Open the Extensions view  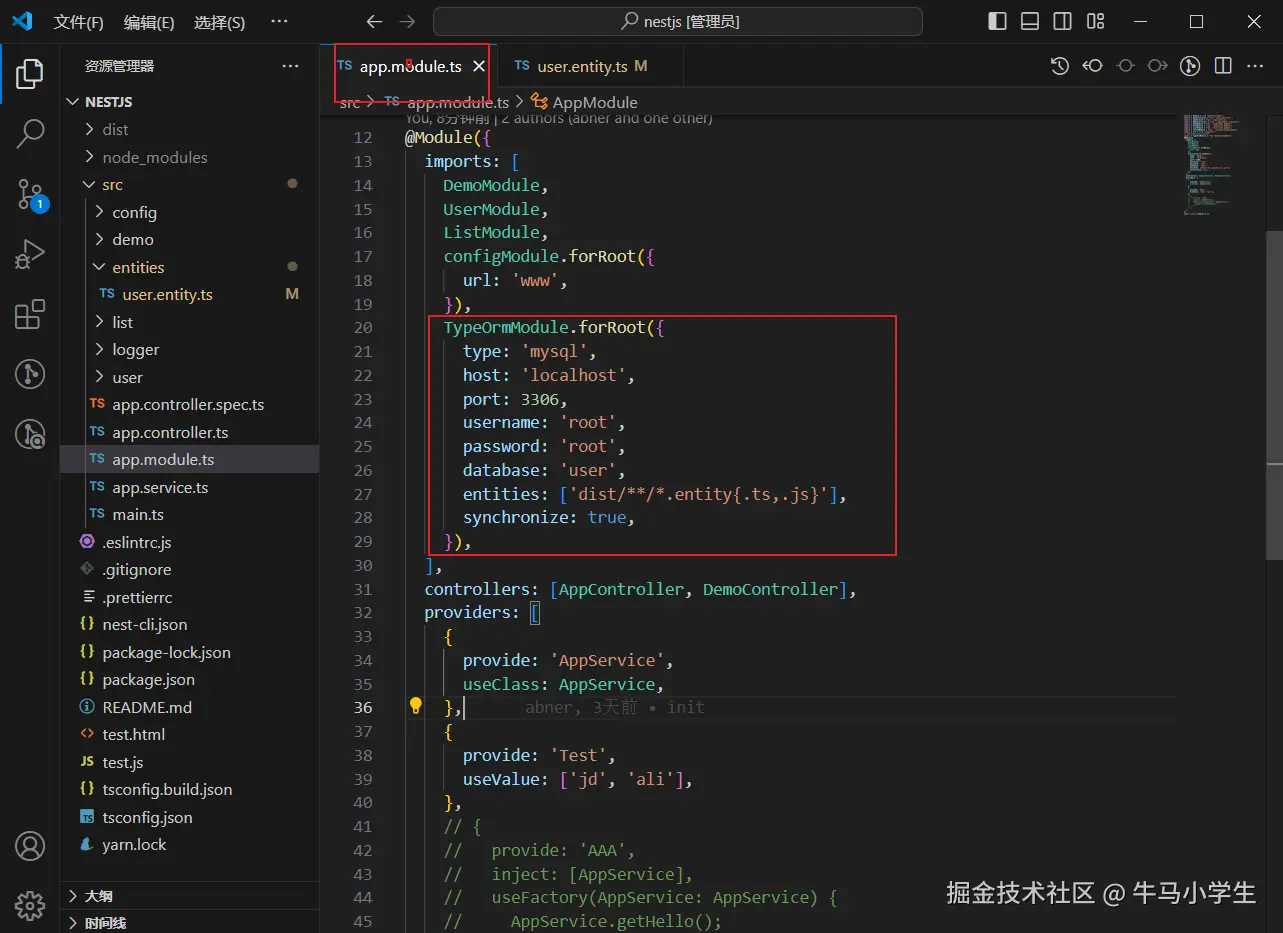30,315
